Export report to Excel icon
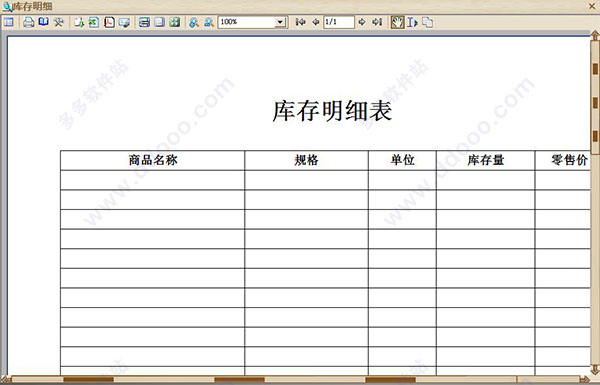 coord(94,22)
